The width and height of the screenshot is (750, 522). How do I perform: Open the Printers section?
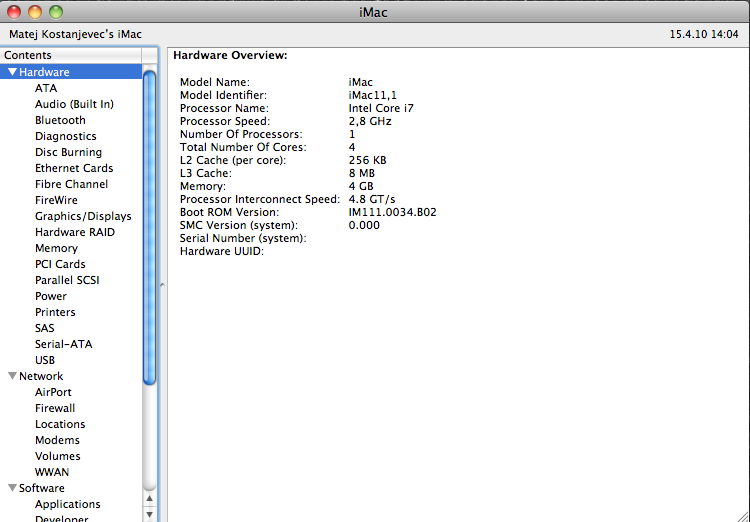(x=55, y=312)
